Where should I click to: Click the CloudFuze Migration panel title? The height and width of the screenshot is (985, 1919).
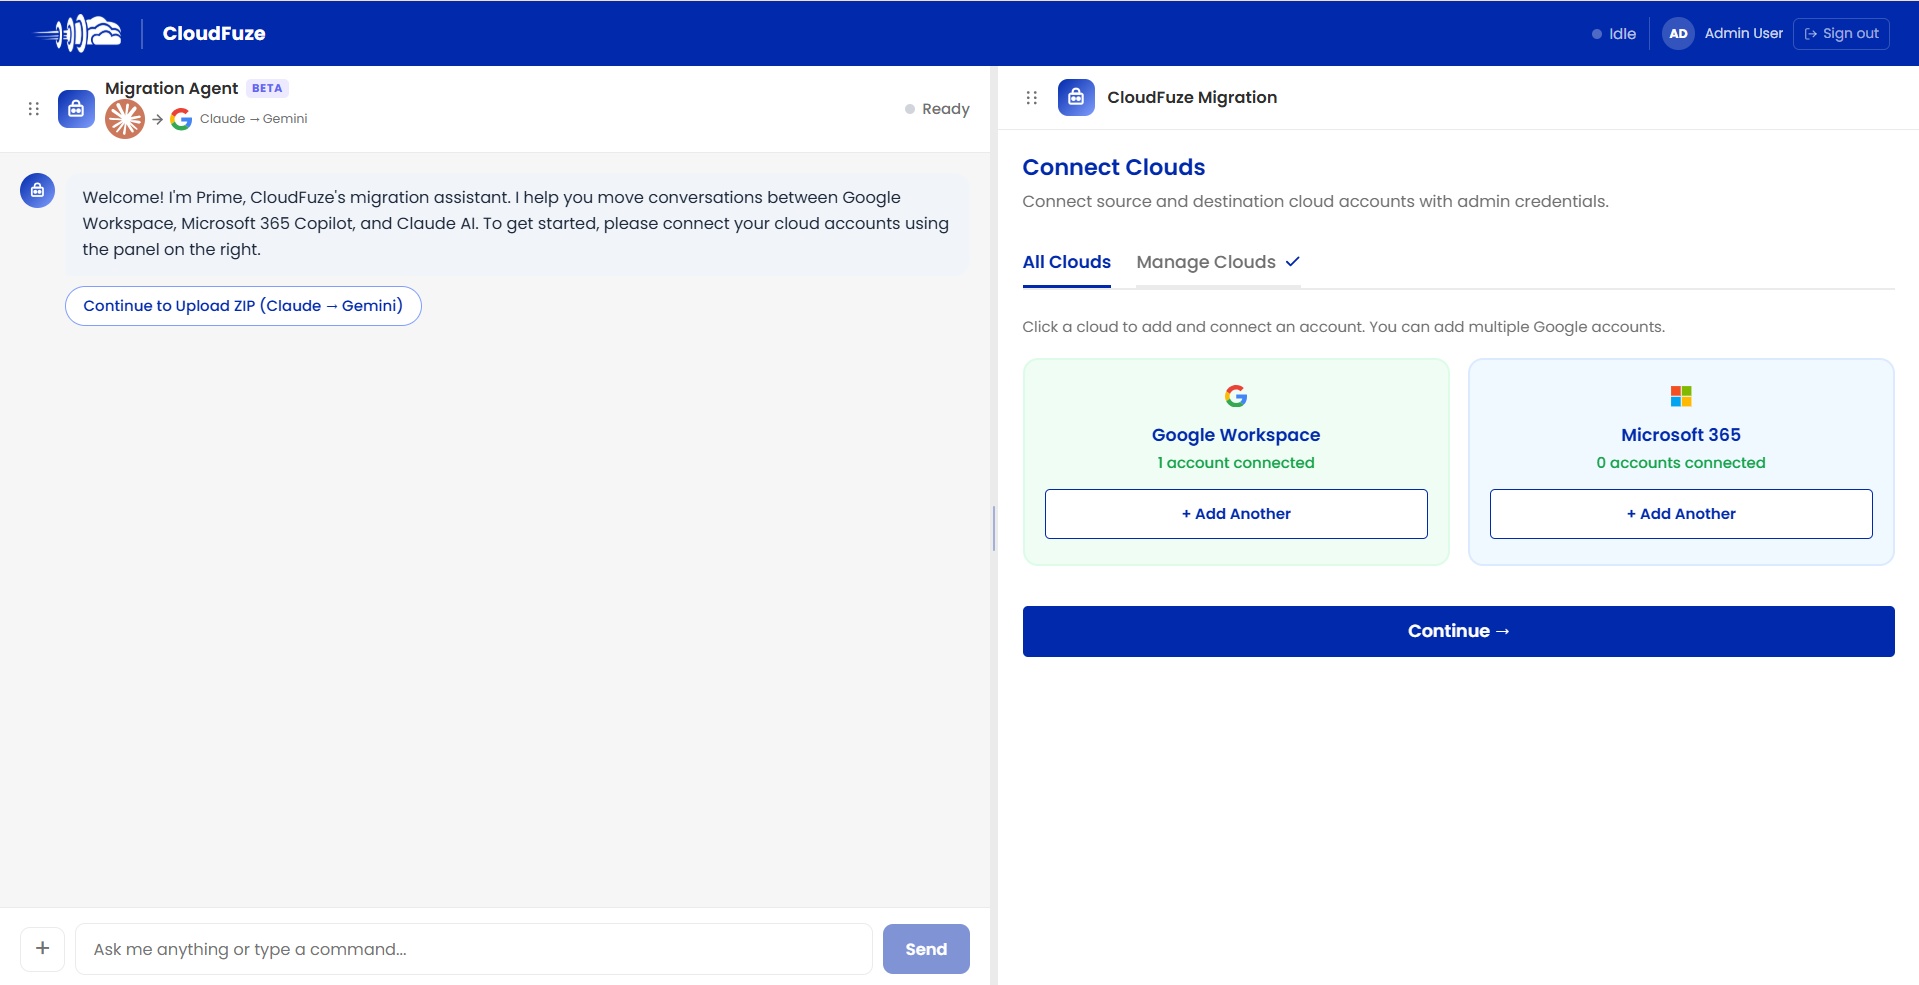[1192, 97]
